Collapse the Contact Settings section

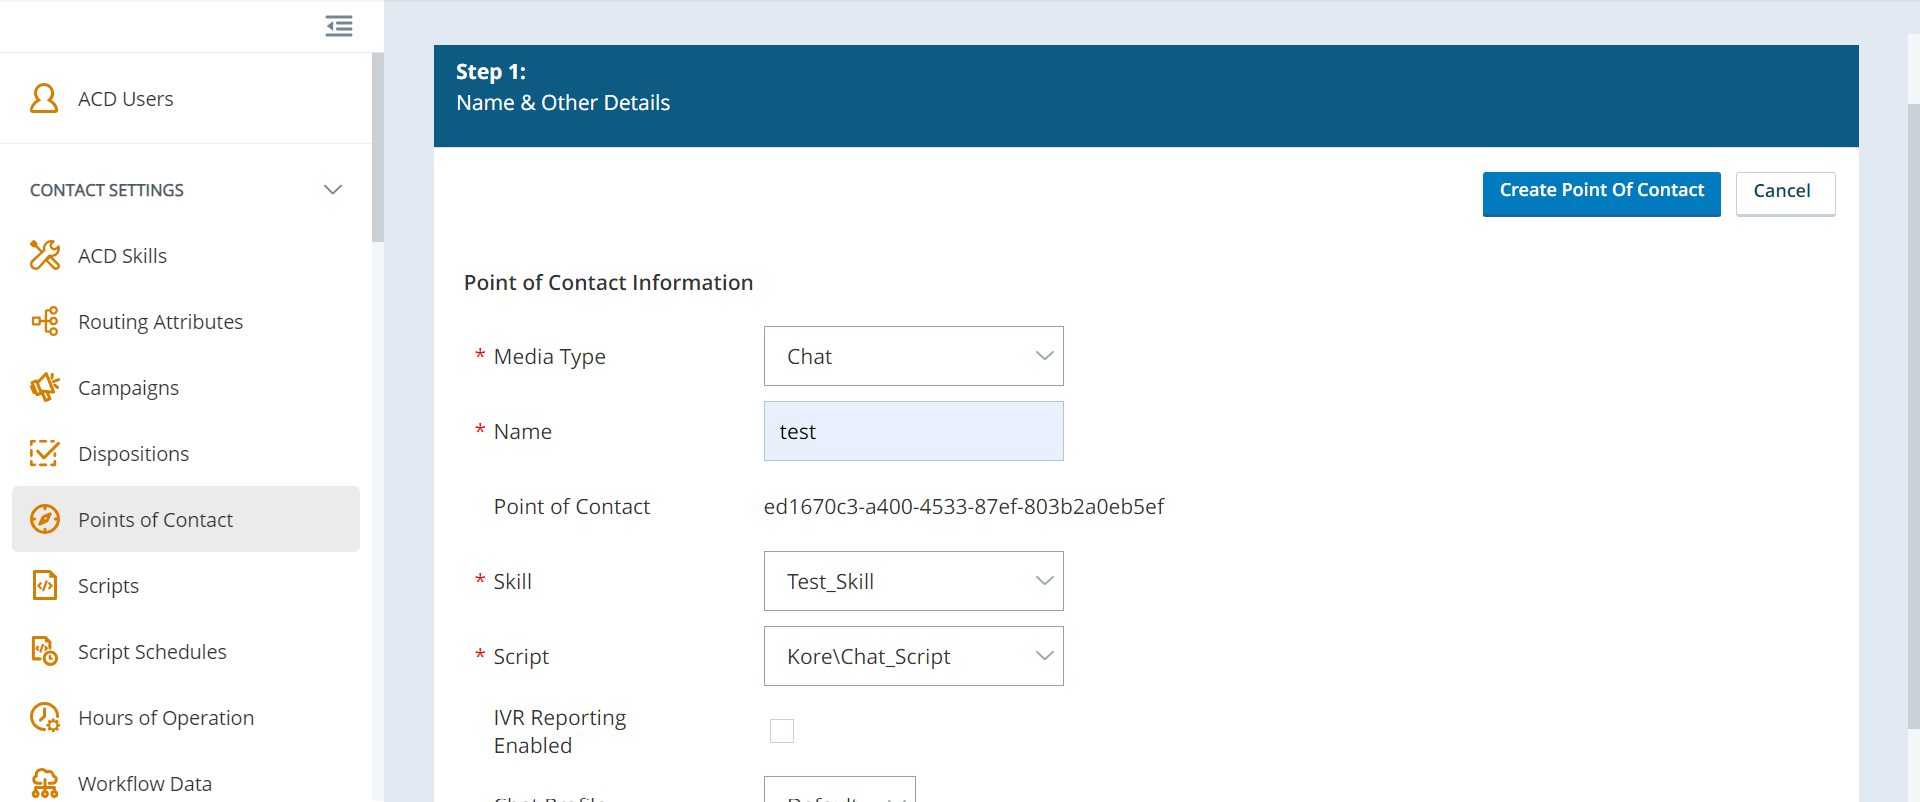pos(333,190)
